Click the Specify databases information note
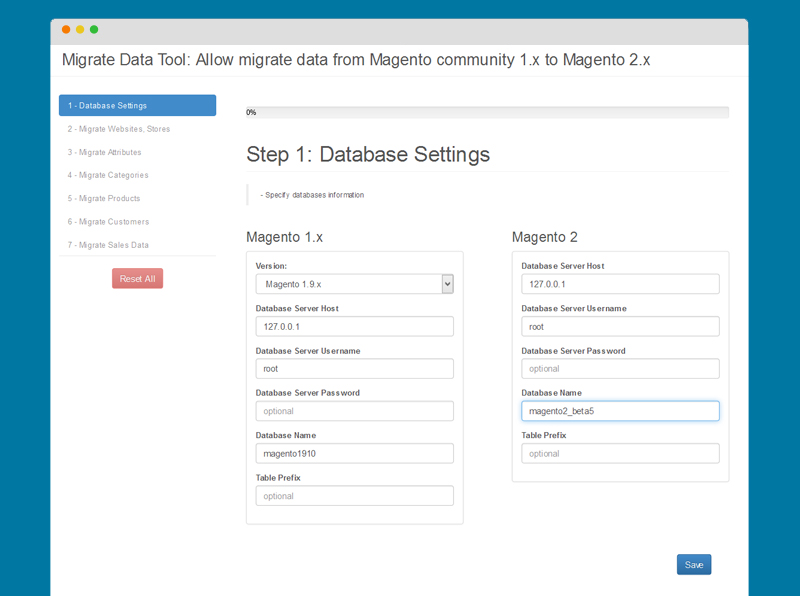 point(312,195)
